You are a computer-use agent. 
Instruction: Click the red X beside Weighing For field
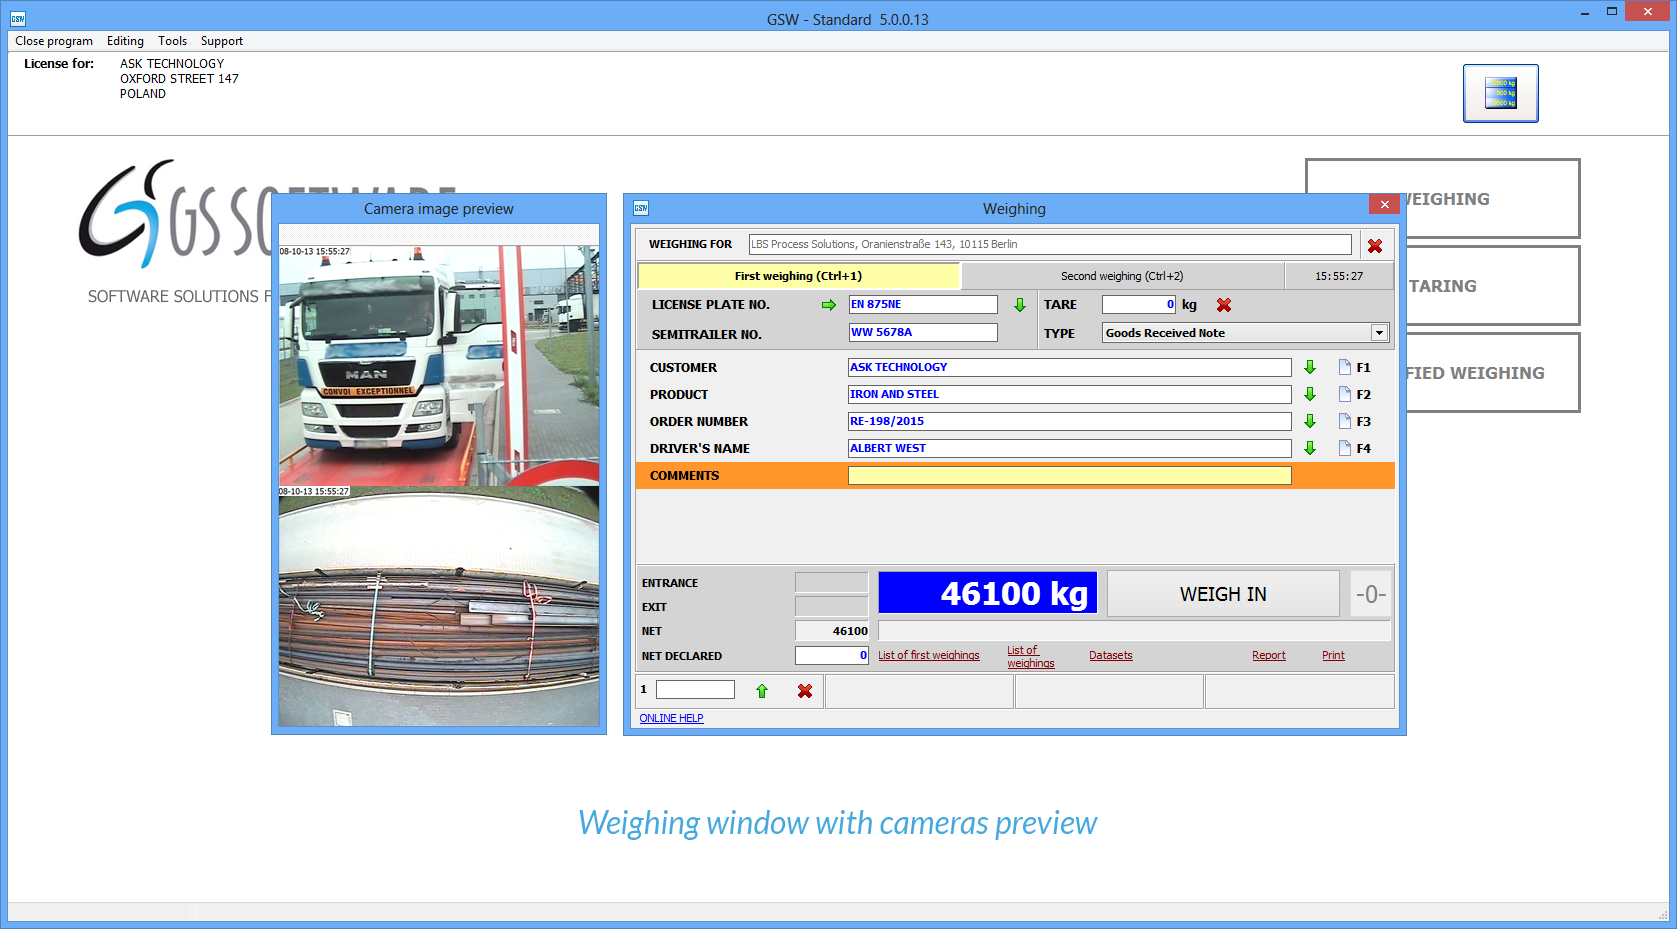pos(1374,246)
